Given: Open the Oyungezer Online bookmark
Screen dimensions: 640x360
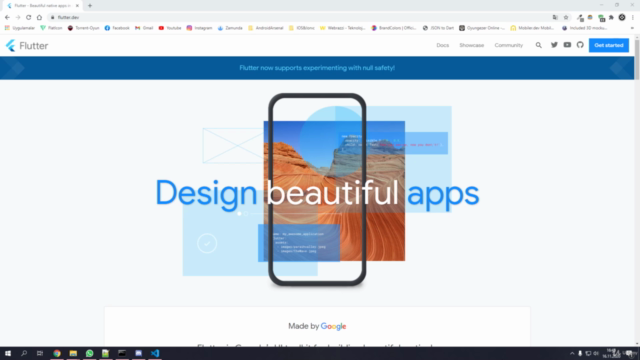Looking at the screenshot, I should coord(482,28).
